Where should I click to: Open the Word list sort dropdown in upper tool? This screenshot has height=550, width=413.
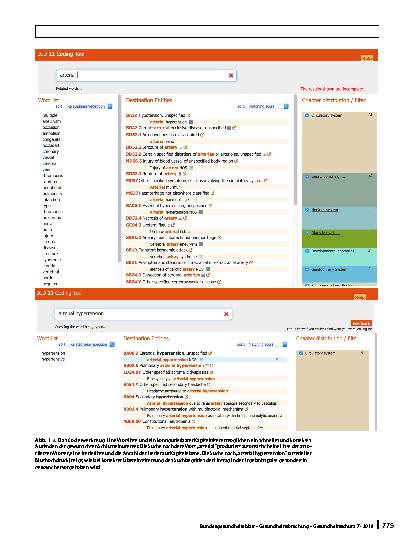pos(89,106)
